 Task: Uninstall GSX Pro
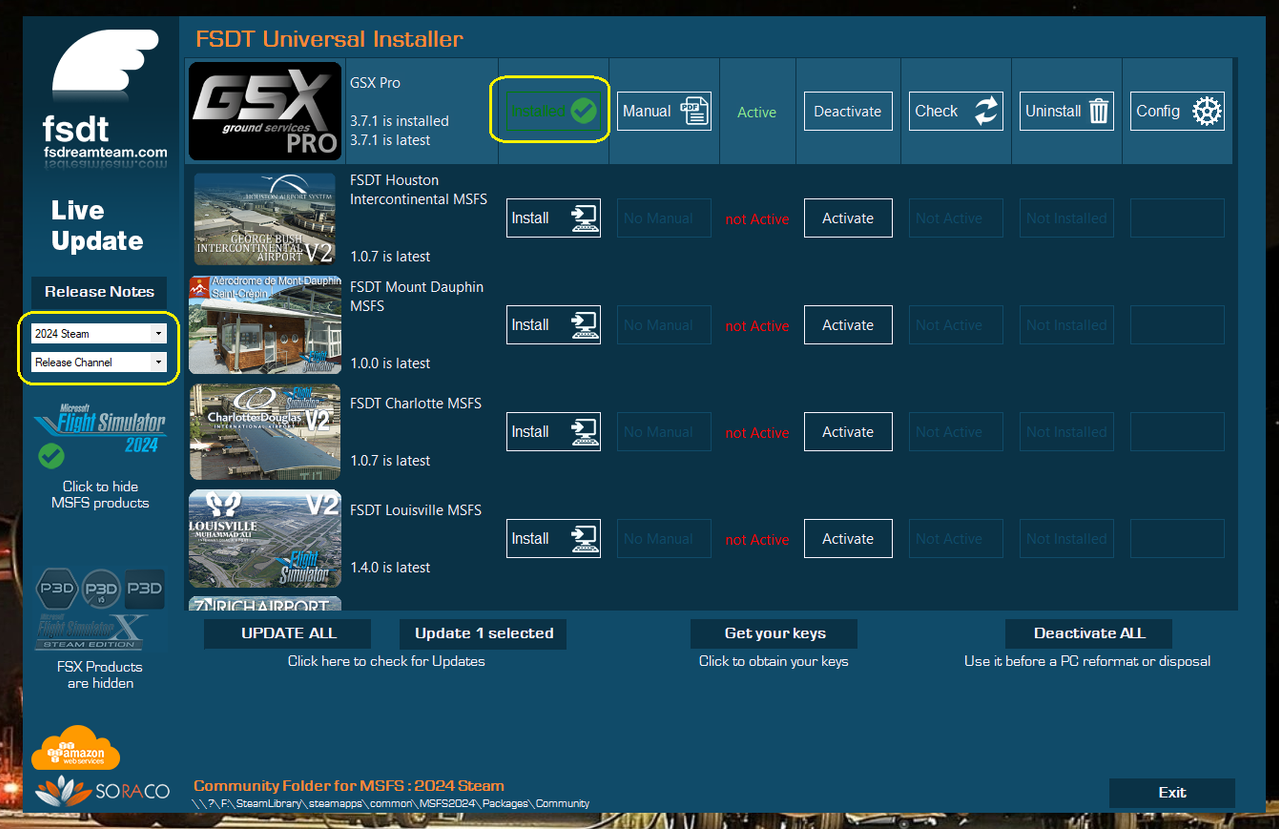click(x=1067, y=111)
